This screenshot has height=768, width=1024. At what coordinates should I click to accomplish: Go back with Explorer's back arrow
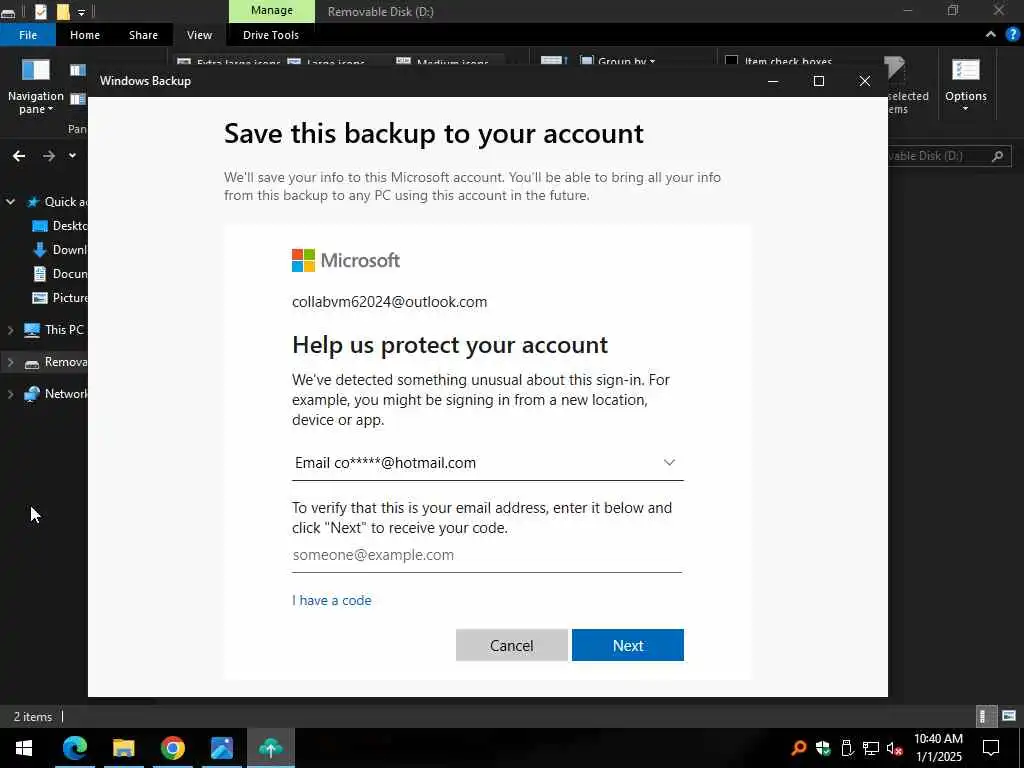(19, 155)
